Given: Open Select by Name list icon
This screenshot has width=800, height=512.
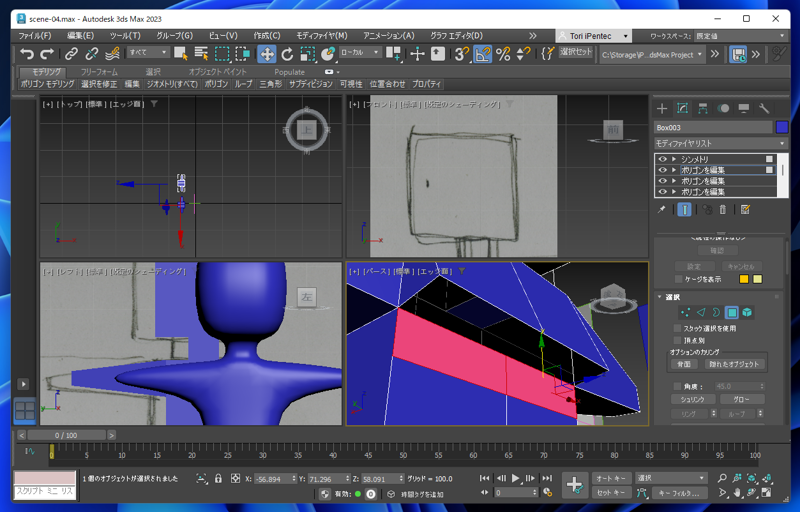Looking at the screenshot, I should tap(201, 54).
